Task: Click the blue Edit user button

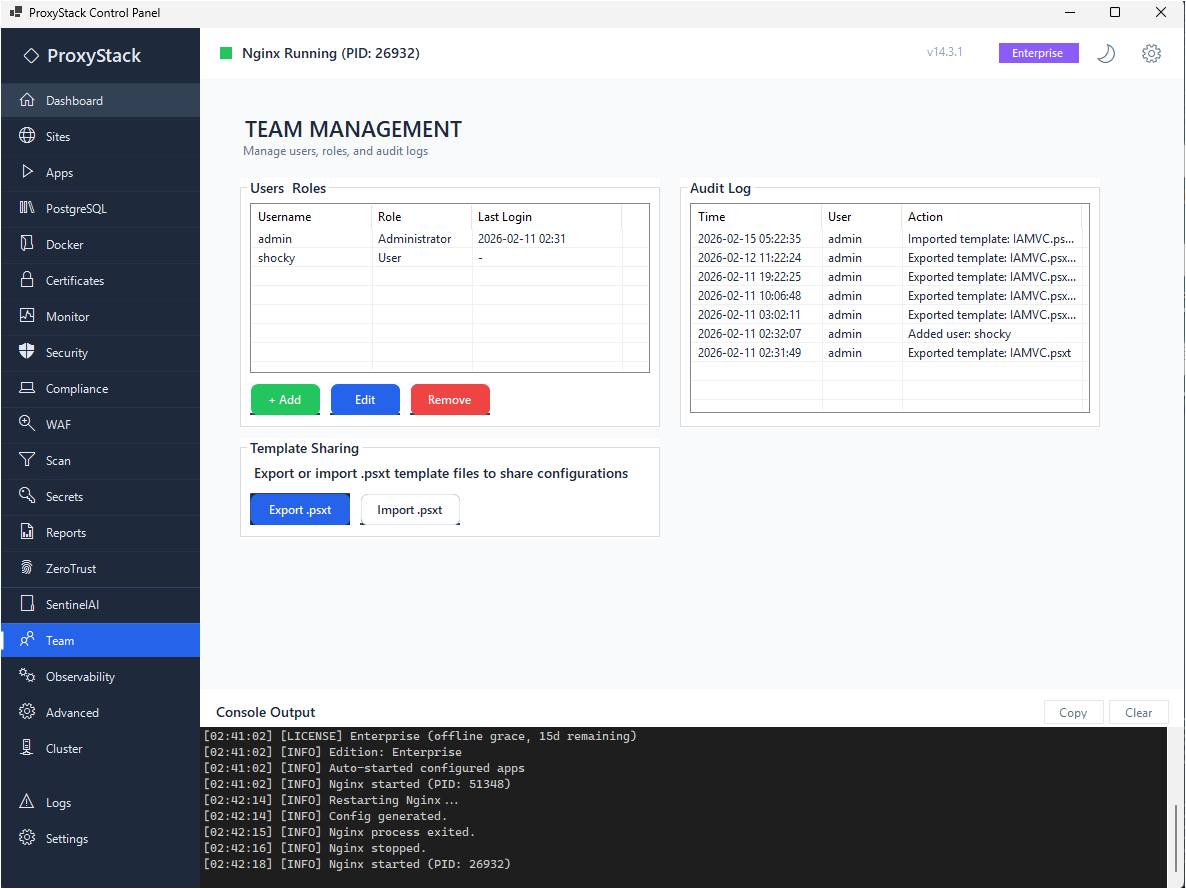Action: (x=365, y=399)
